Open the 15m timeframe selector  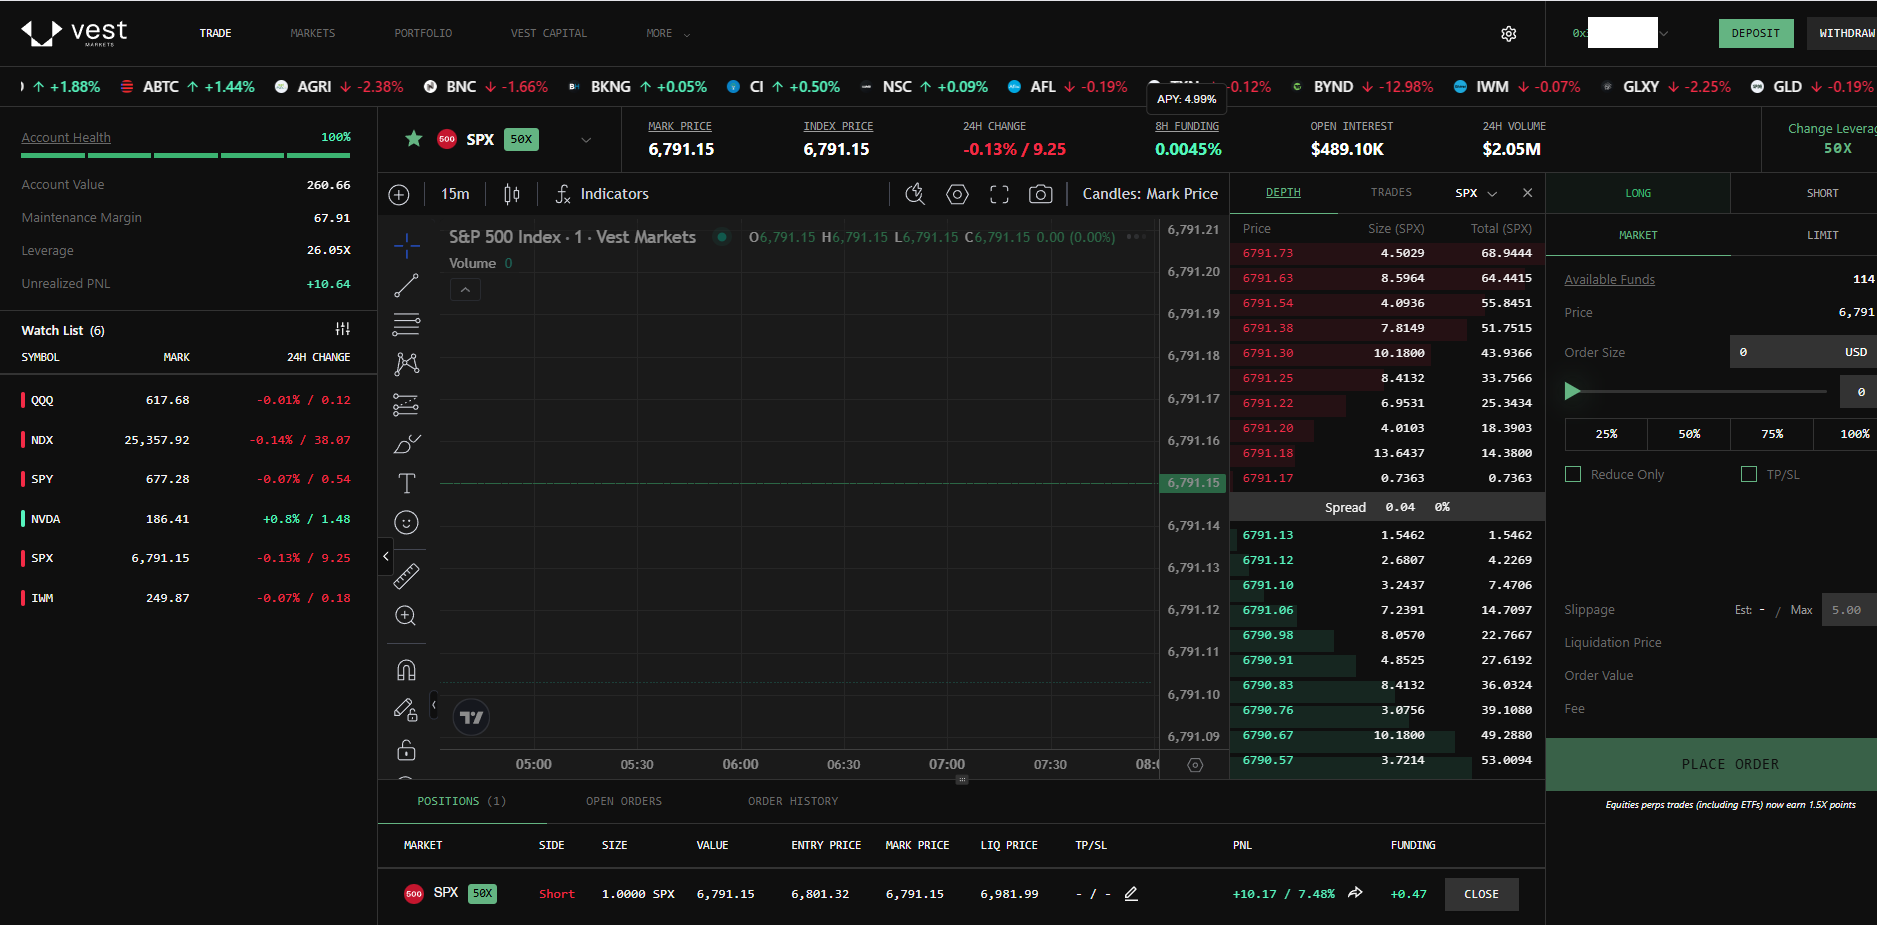pyautogui.click(x=455, y=194)
